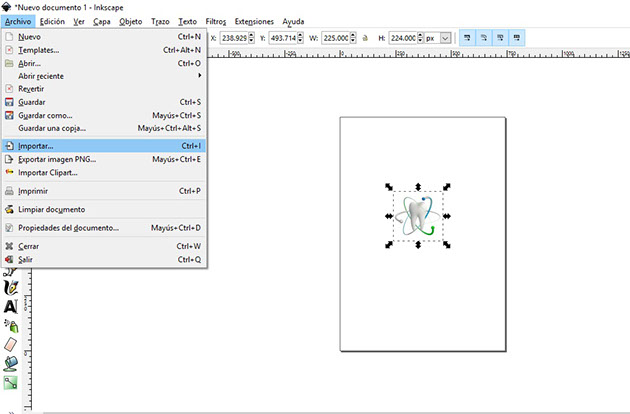Click the bottom-right corner resize handle
630x414 pixels.
pos(447,245)
